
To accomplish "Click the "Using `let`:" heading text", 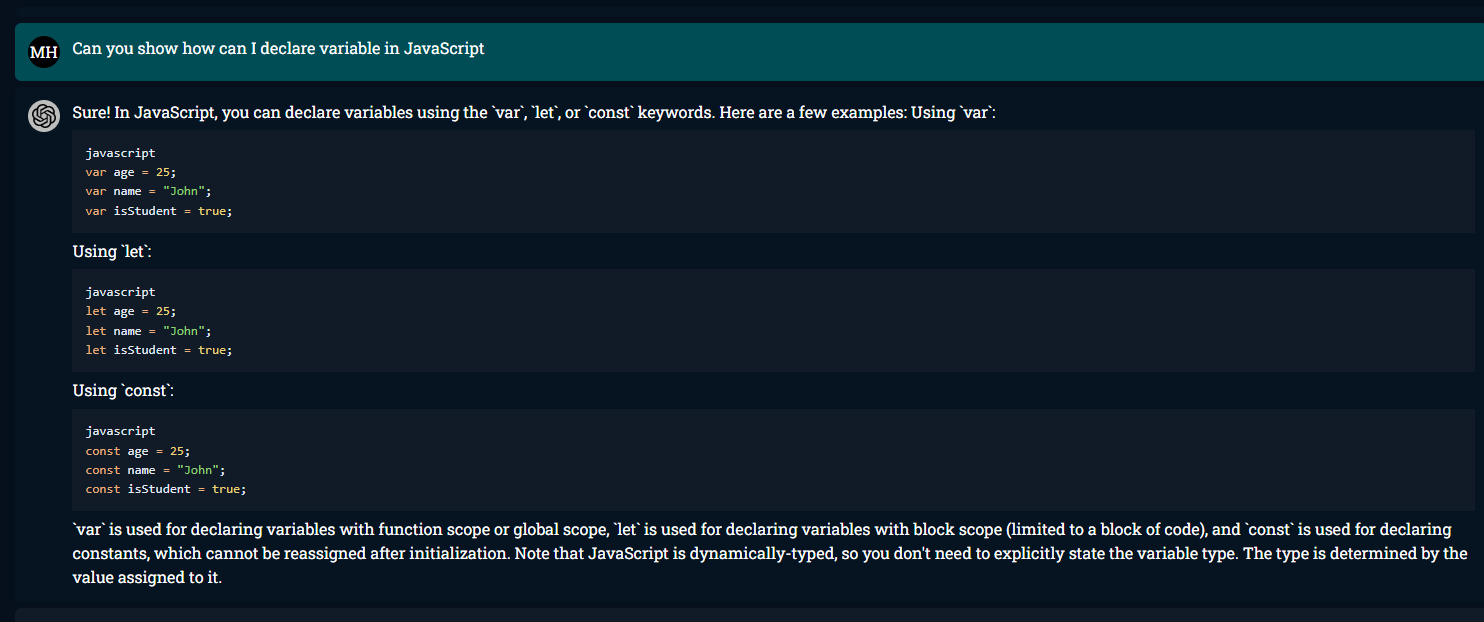I will coord(112,252).
